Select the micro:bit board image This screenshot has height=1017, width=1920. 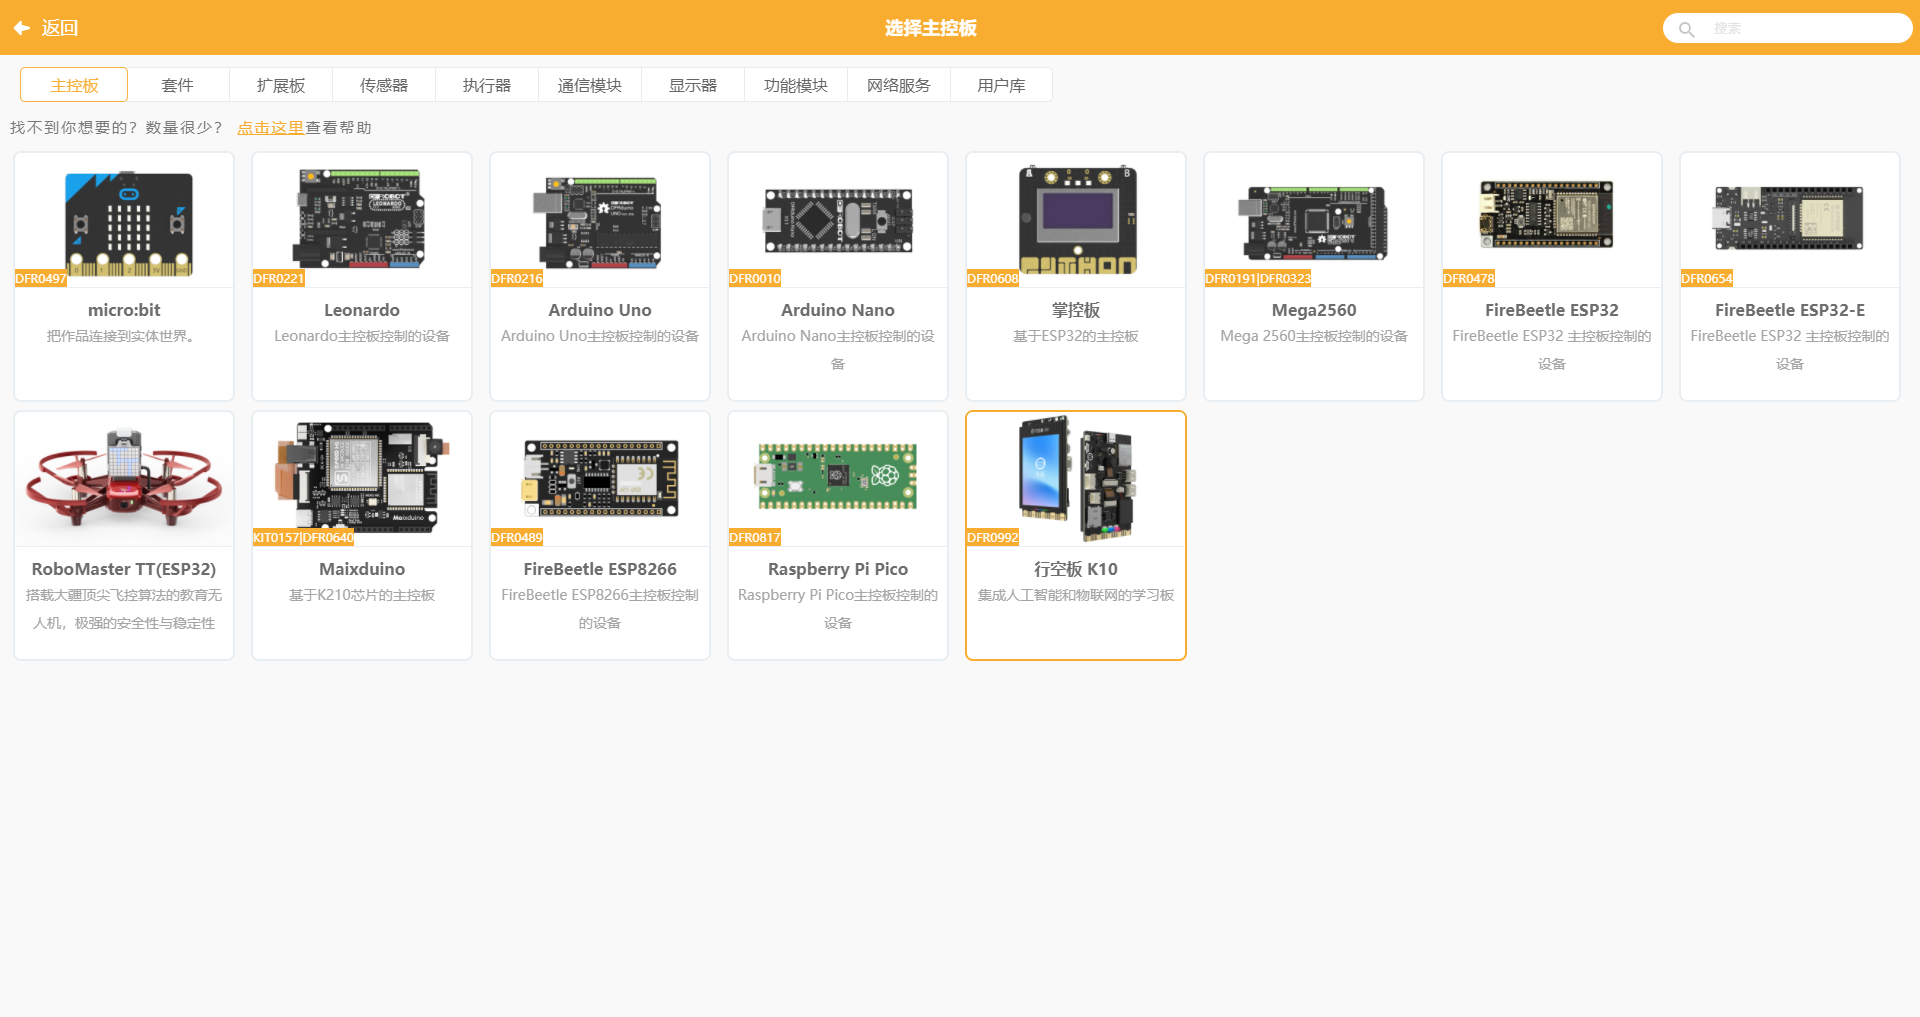point(128,223)
